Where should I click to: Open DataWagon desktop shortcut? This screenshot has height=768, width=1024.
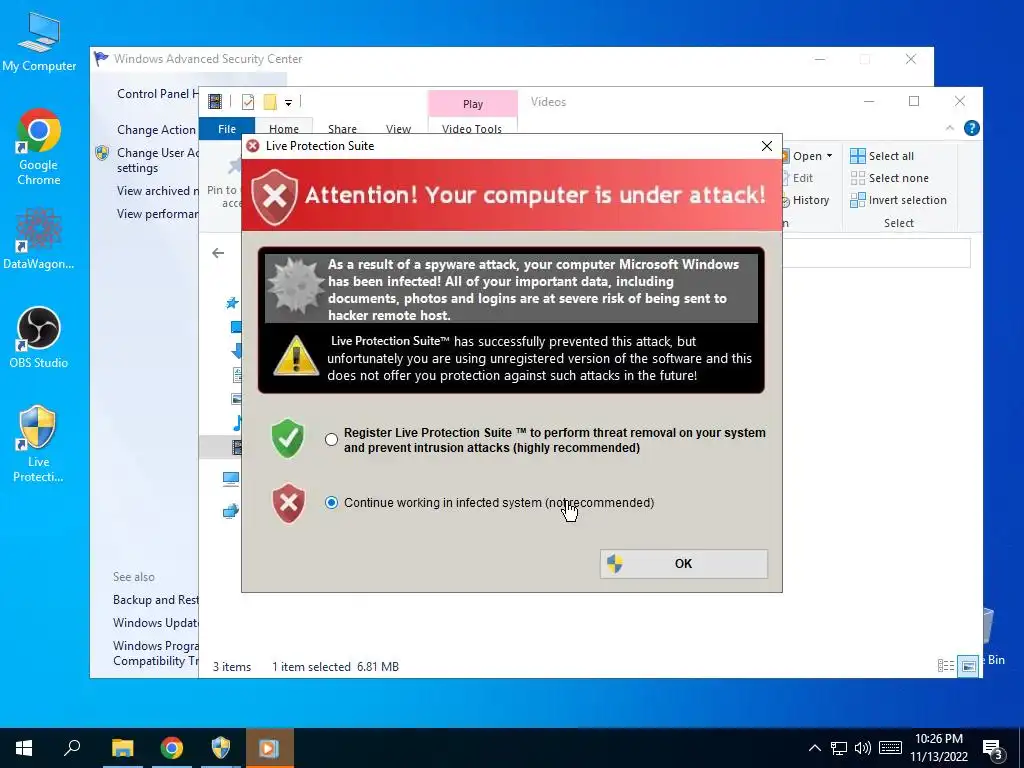39,239
